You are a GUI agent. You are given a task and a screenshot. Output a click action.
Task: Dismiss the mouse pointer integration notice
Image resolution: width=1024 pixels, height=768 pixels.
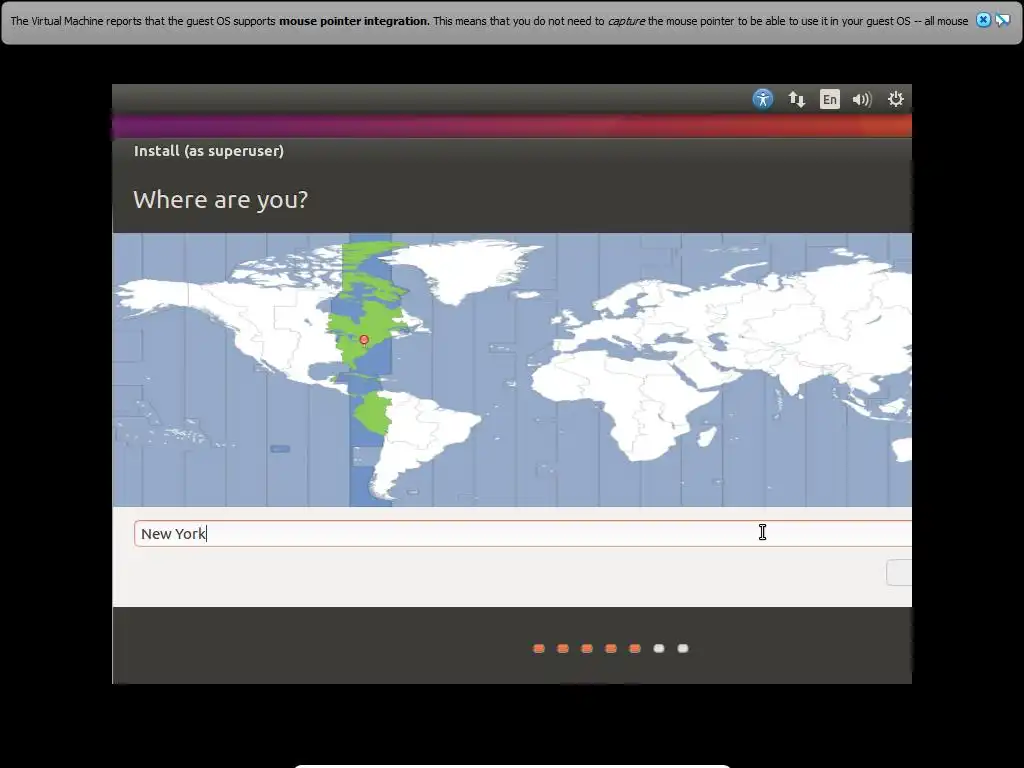point(983,20)
